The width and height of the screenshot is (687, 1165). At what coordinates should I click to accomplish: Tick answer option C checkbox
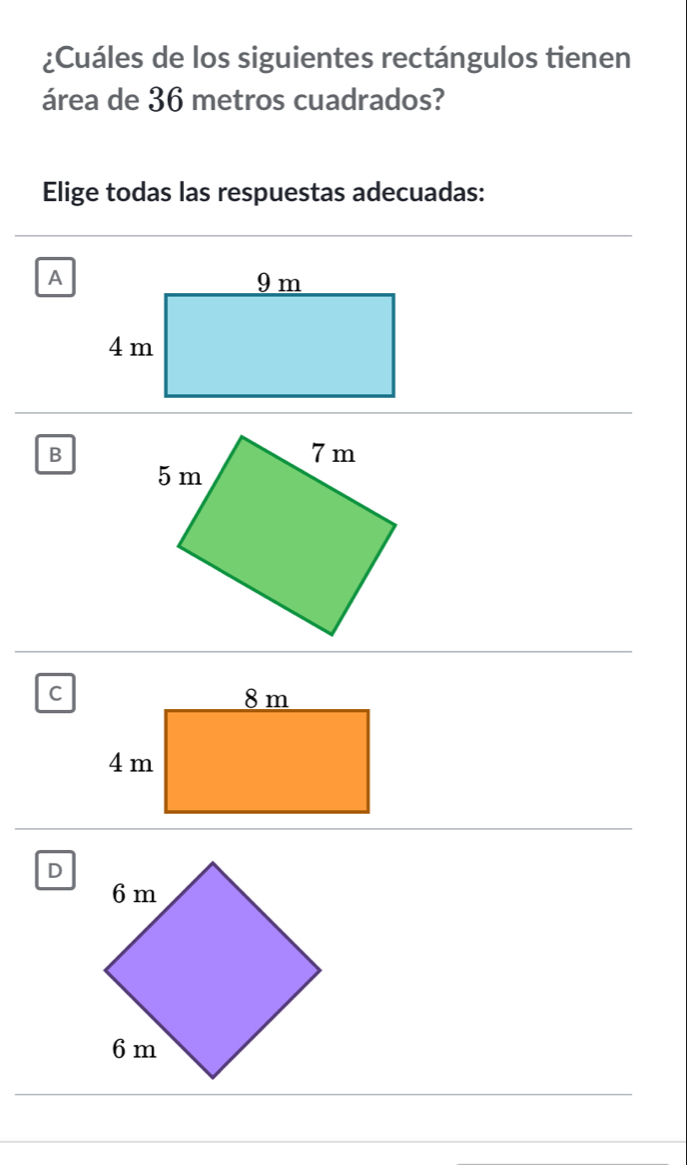pos(55,693)
